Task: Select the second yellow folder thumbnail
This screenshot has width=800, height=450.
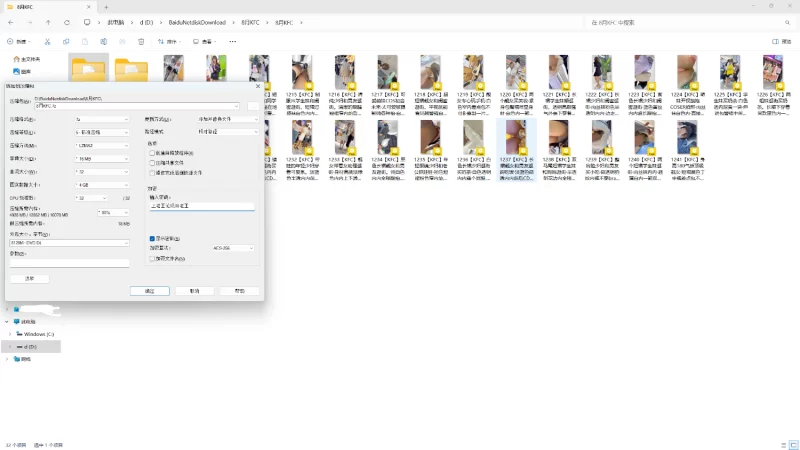Action: coord(131,69)
